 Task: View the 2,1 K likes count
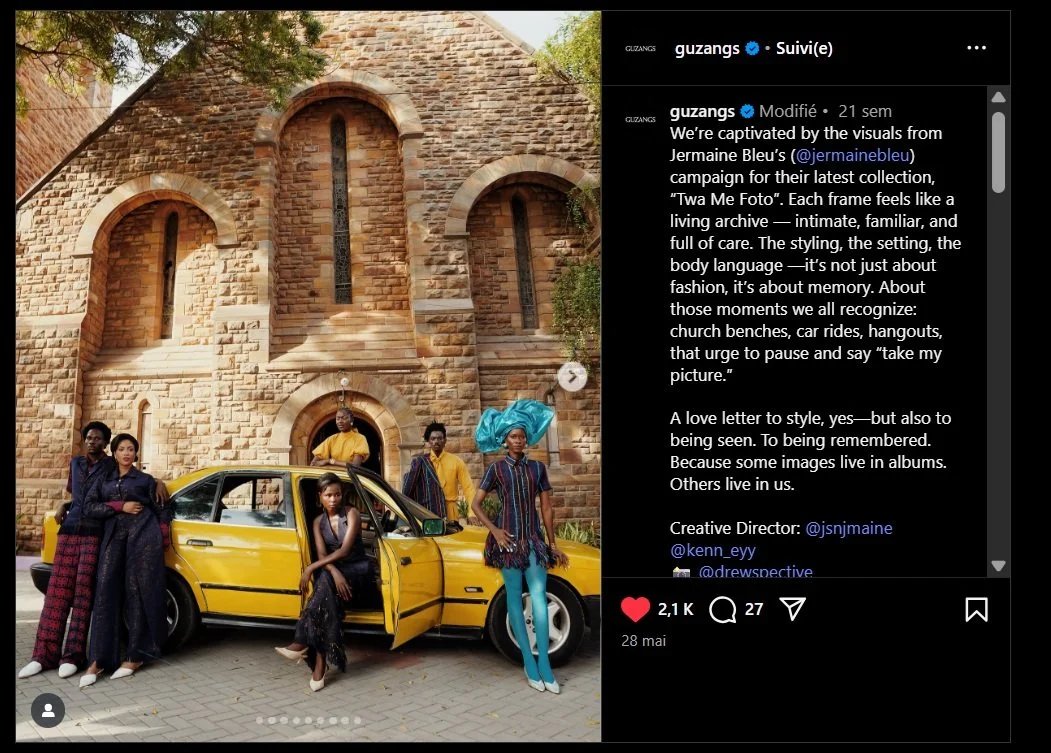point(675,609)
